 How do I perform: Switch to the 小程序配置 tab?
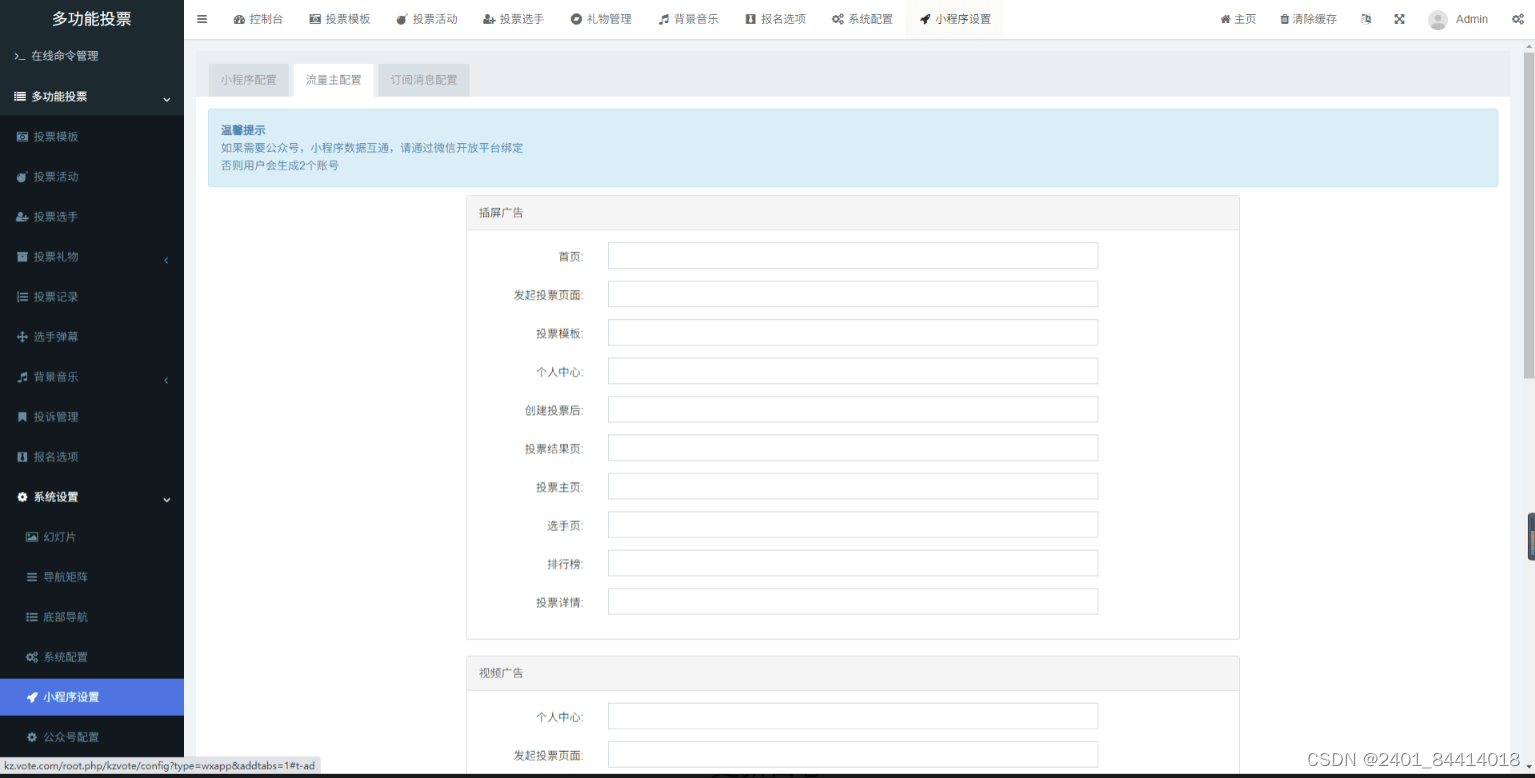tap(249, 80)
